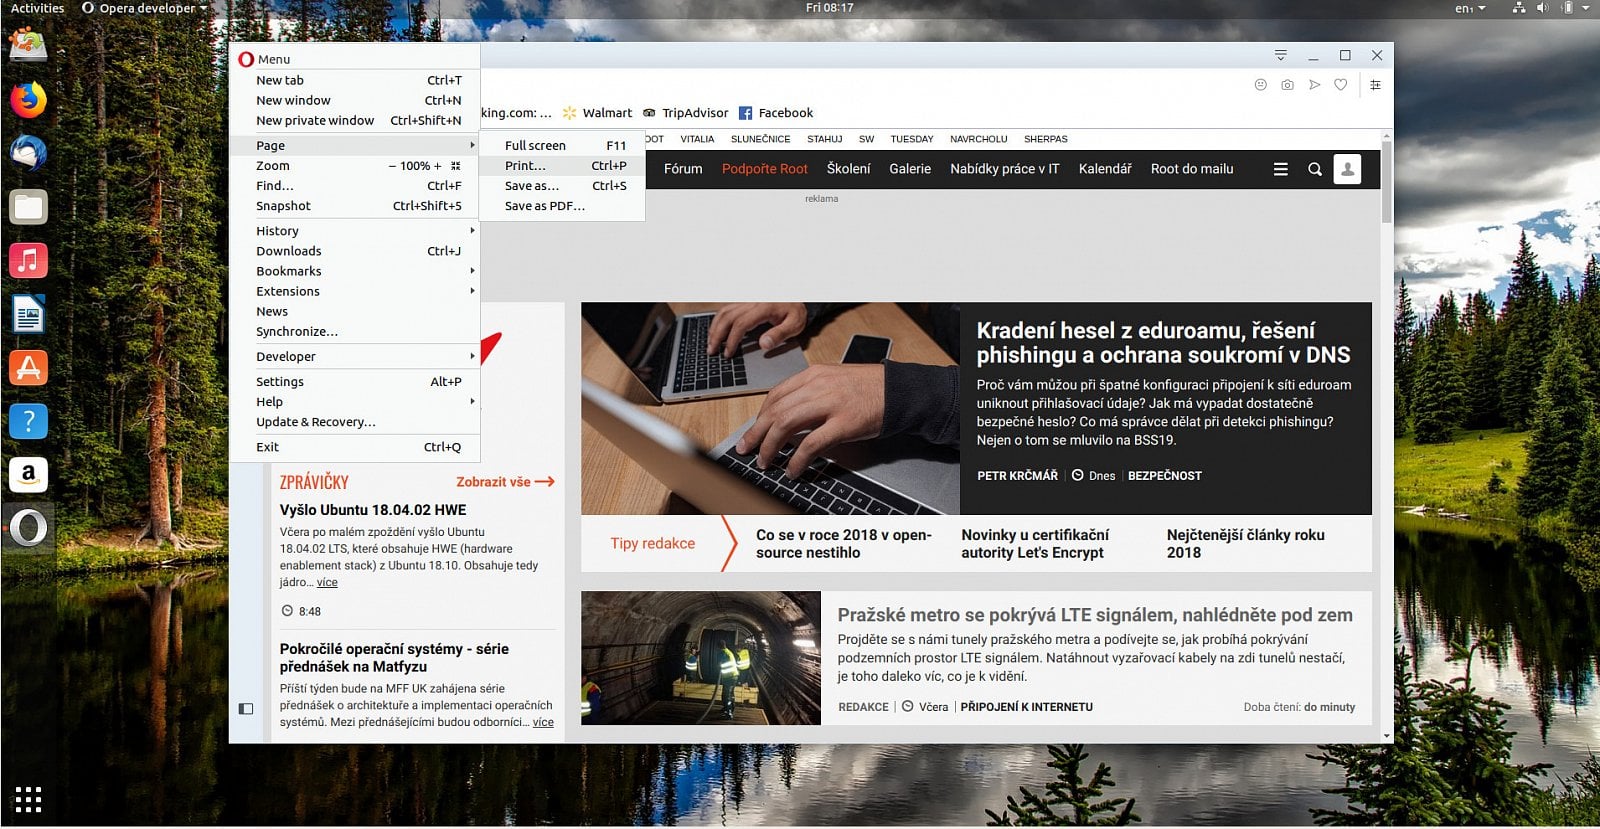Select Synchronize... menu entry
1600x829 pixels.
tap(355, 331)
